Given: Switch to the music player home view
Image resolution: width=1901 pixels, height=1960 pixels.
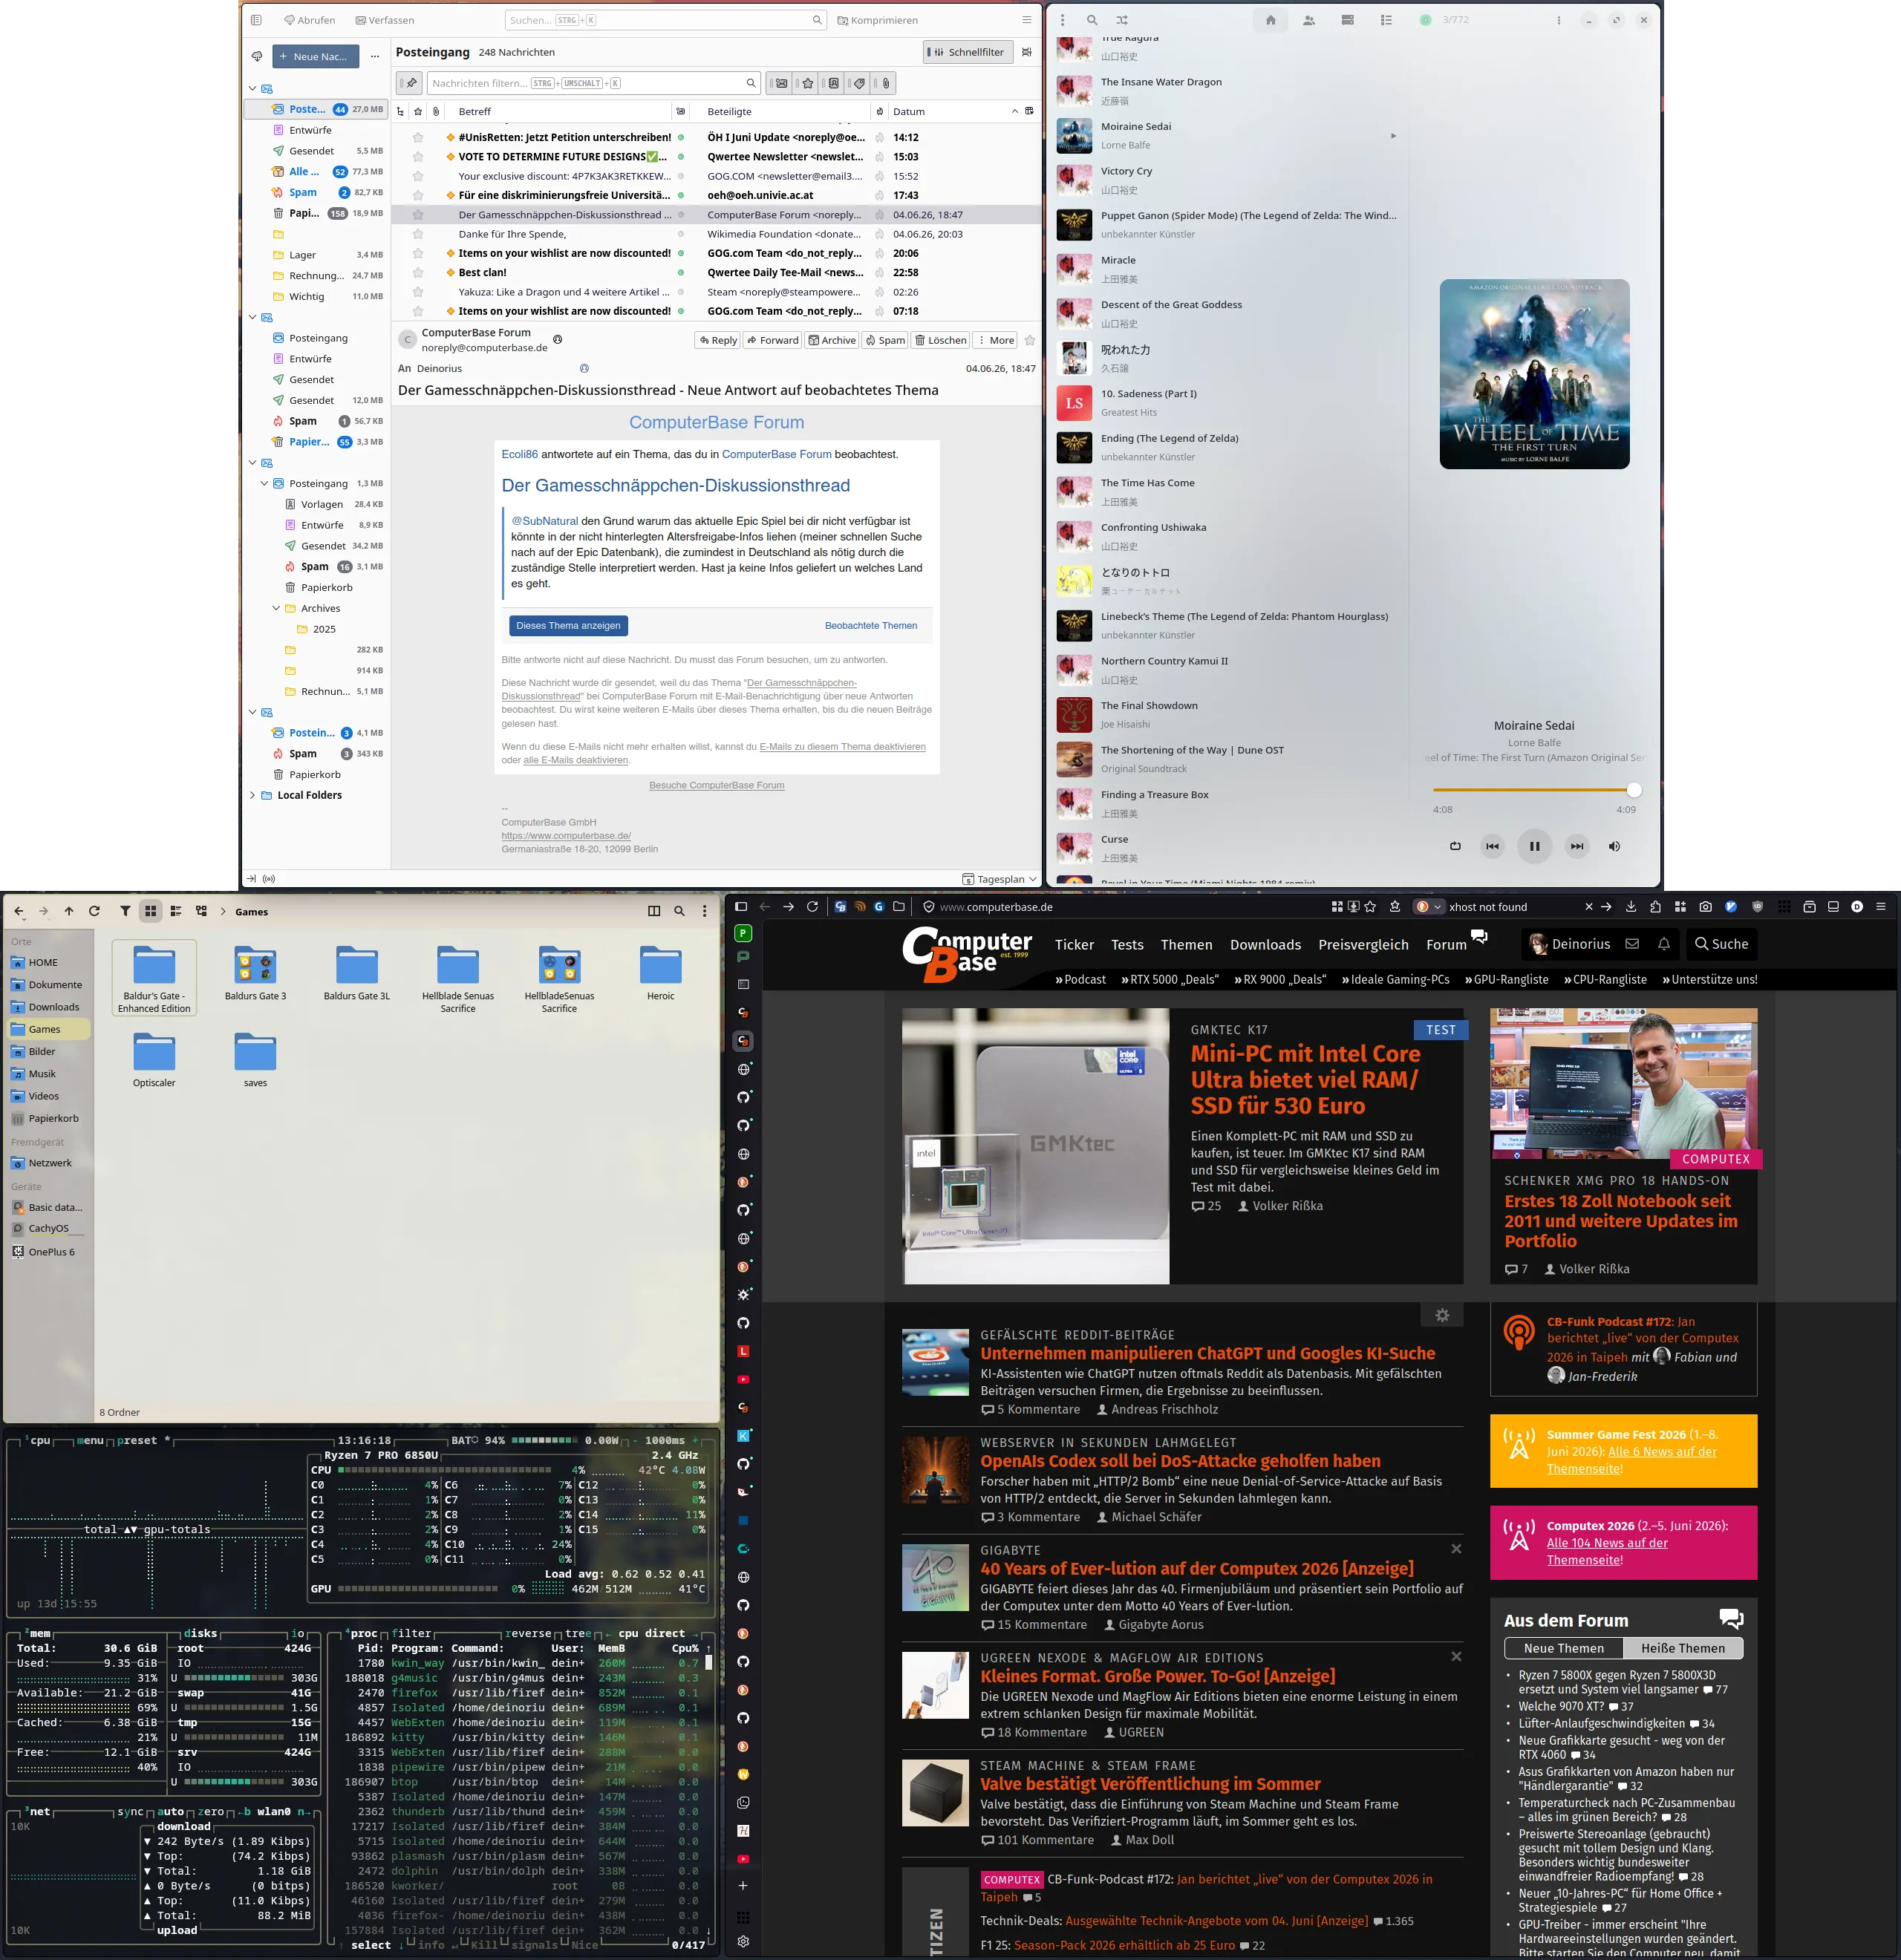Looking at the screenshot, I should (1270, 20).
